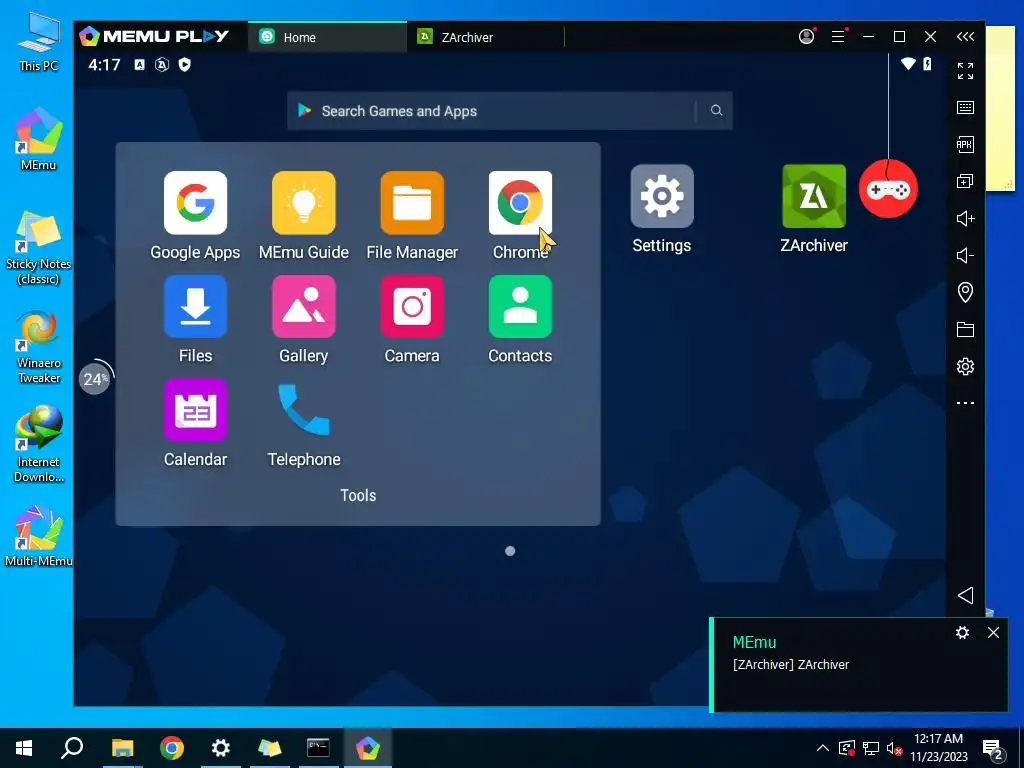
Task: Click the MEmu taskbar button
Action: (x=368, y=748)
